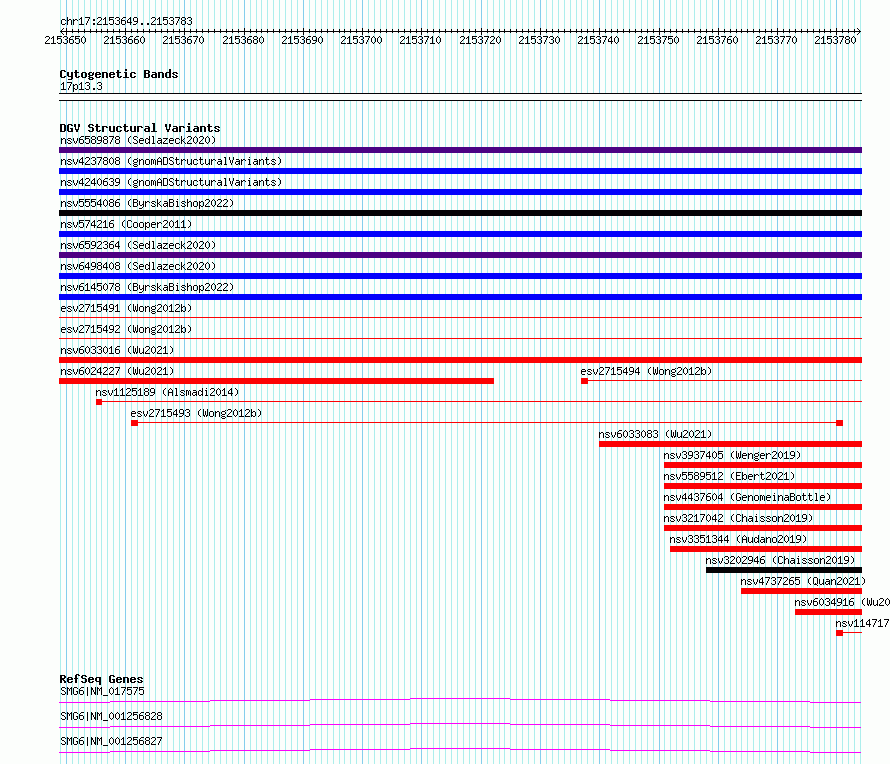The height and width of the screenshot is (764, 890).
Task: Open variant nsv4437604 (GenomeinaBottle) label
Action: click(747, 497)
